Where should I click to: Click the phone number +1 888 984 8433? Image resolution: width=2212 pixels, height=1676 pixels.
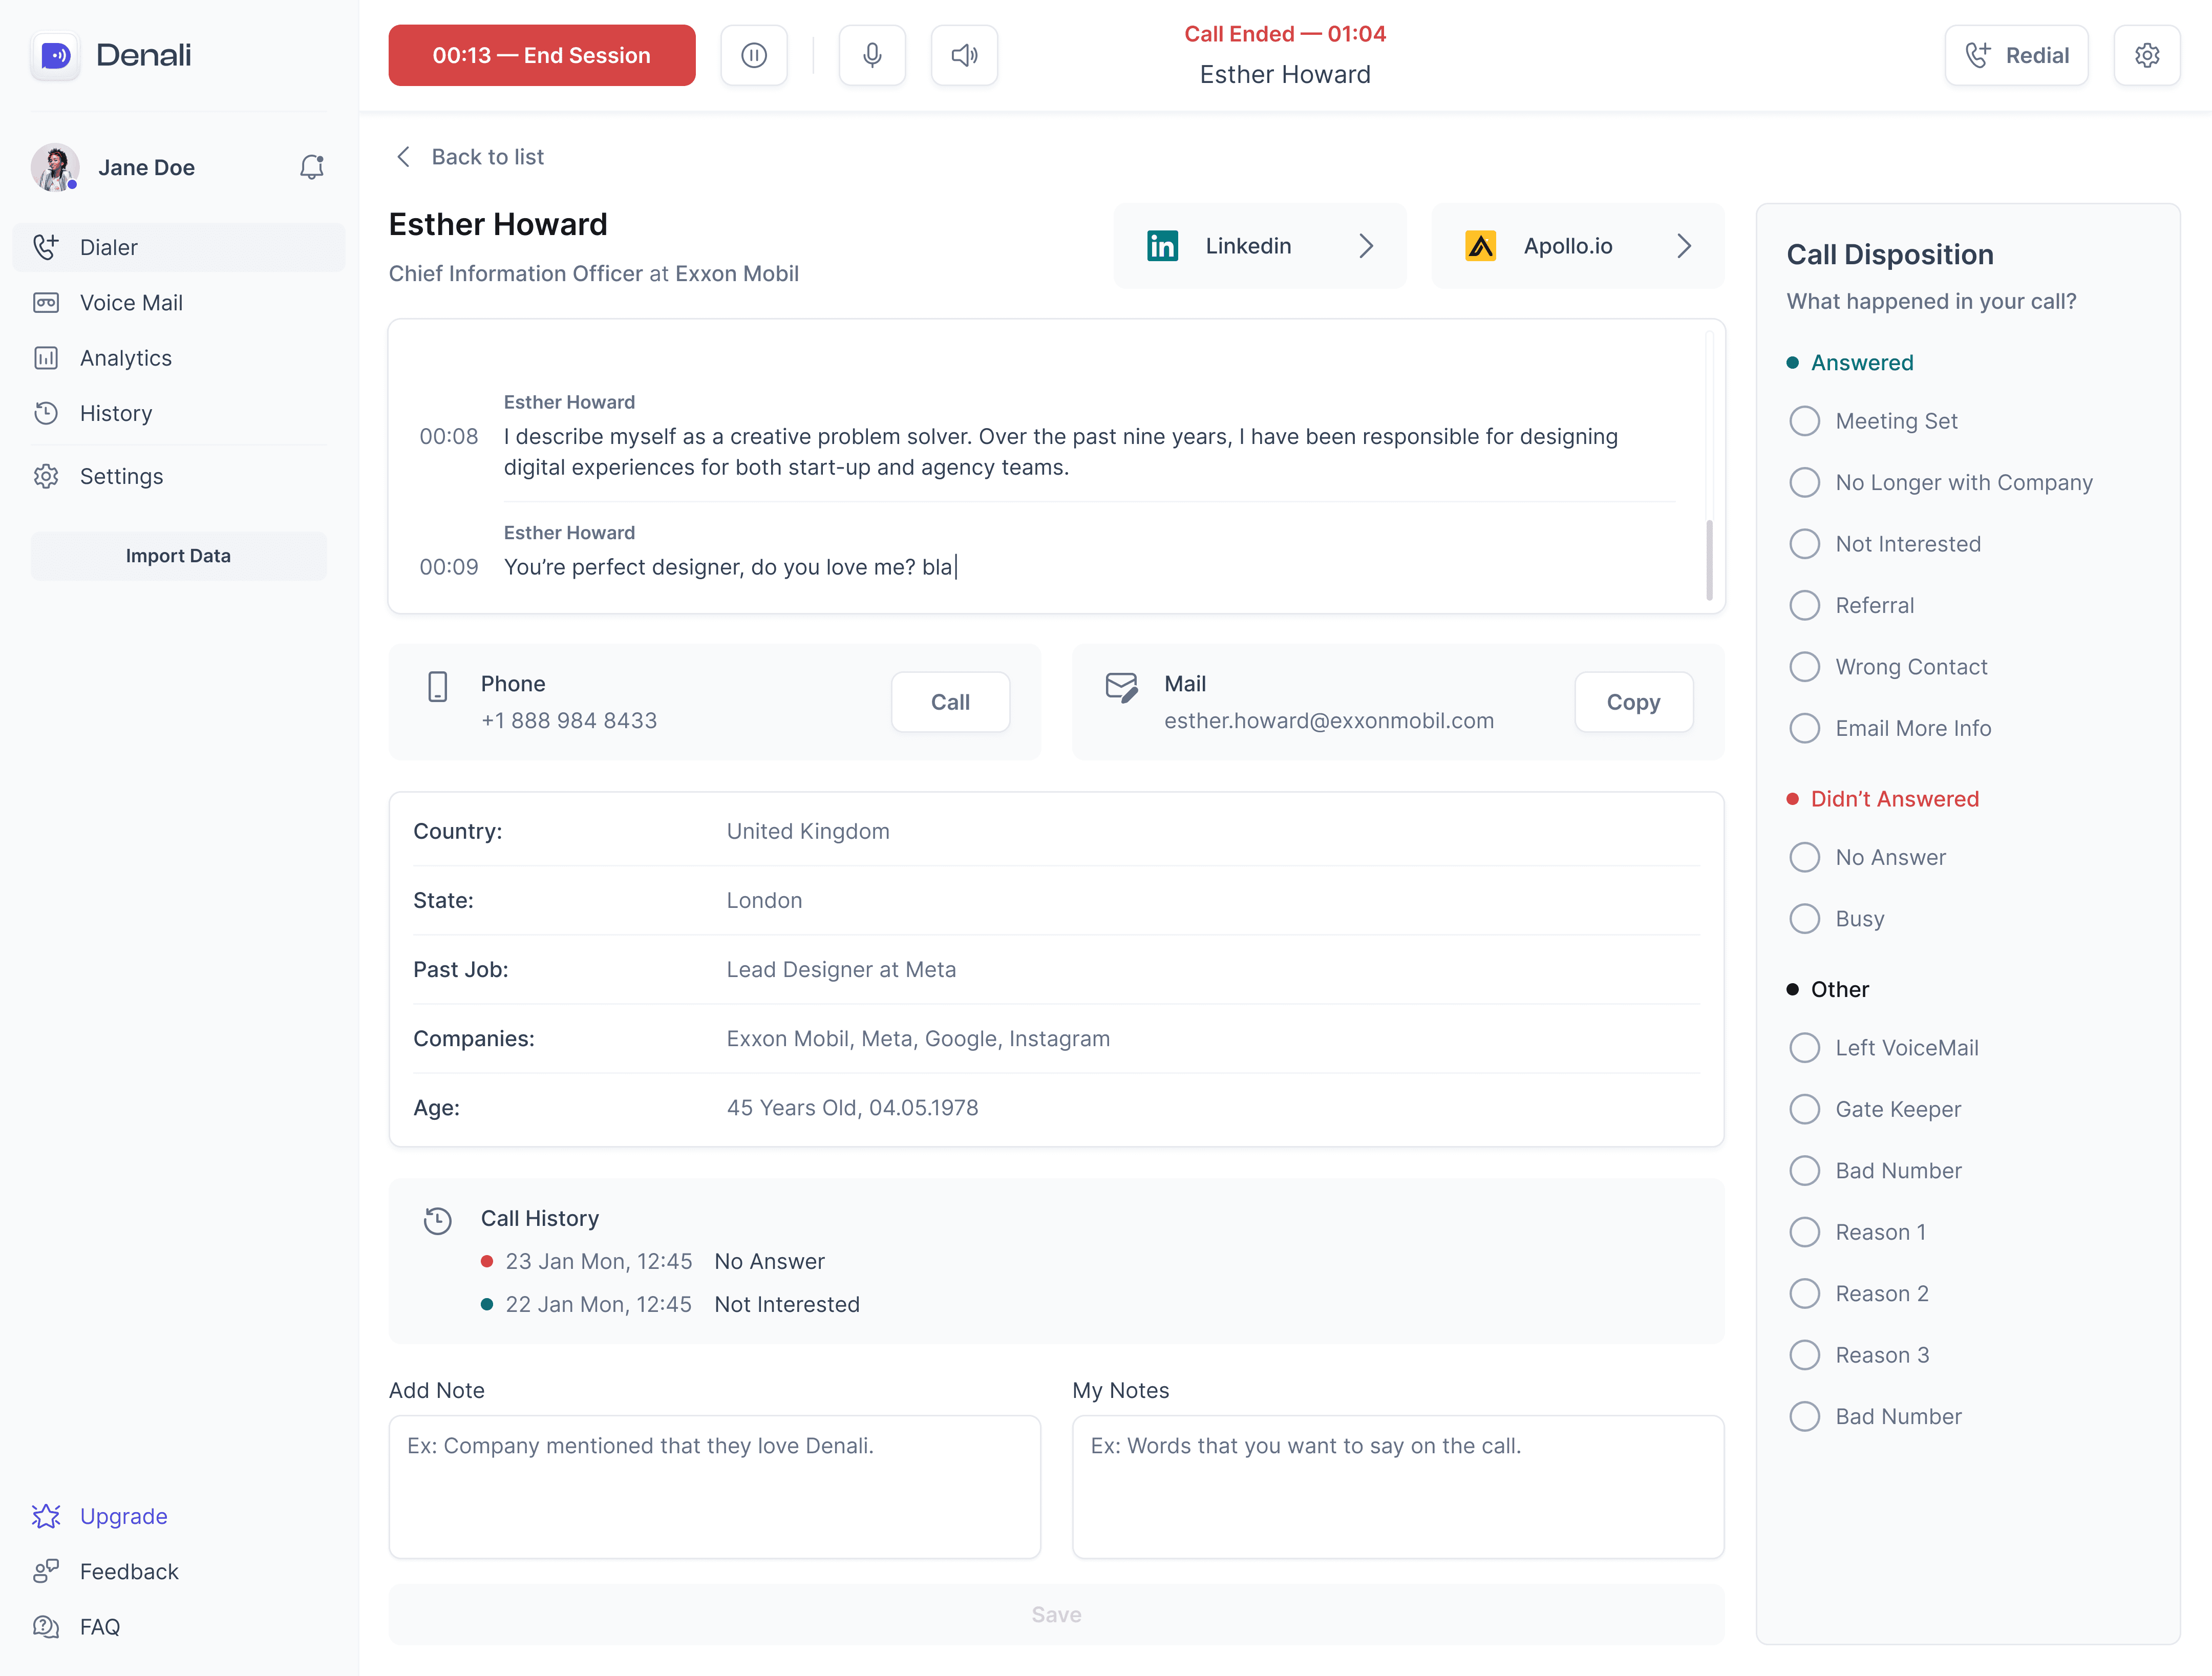pos(569,721)
